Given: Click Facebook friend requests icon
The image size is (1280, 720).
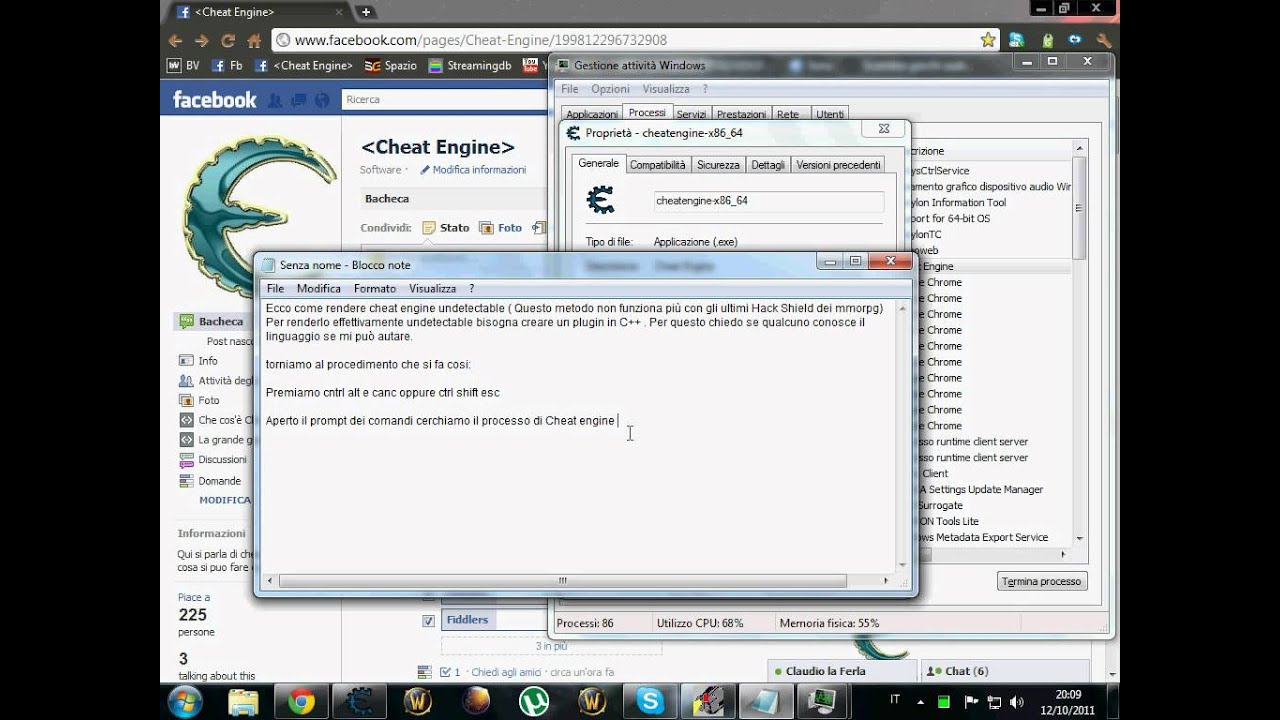Looking at the screenshot, I should coord(275,99).
